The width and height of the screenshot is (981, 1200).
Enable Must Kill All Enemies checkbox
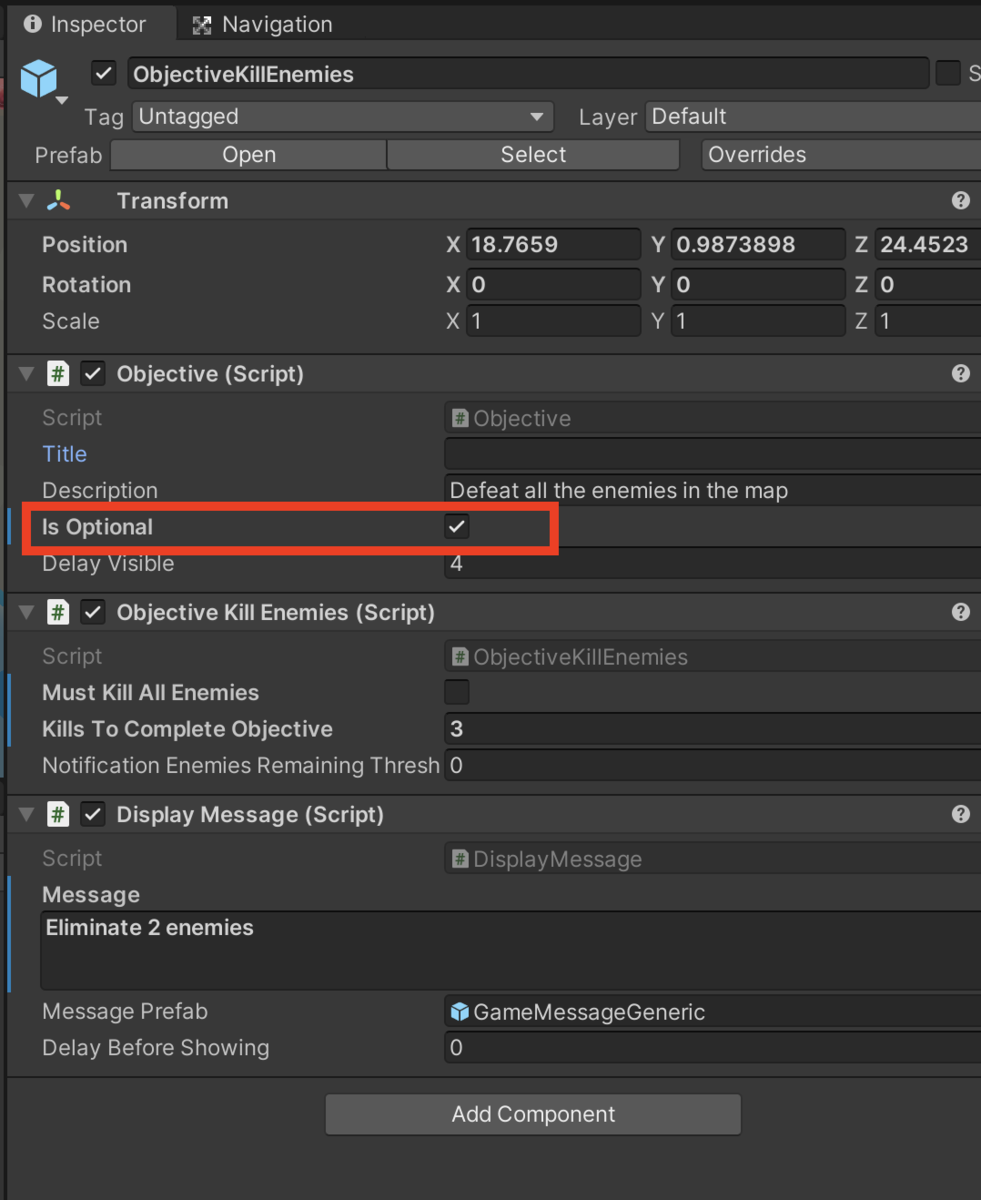457,692
